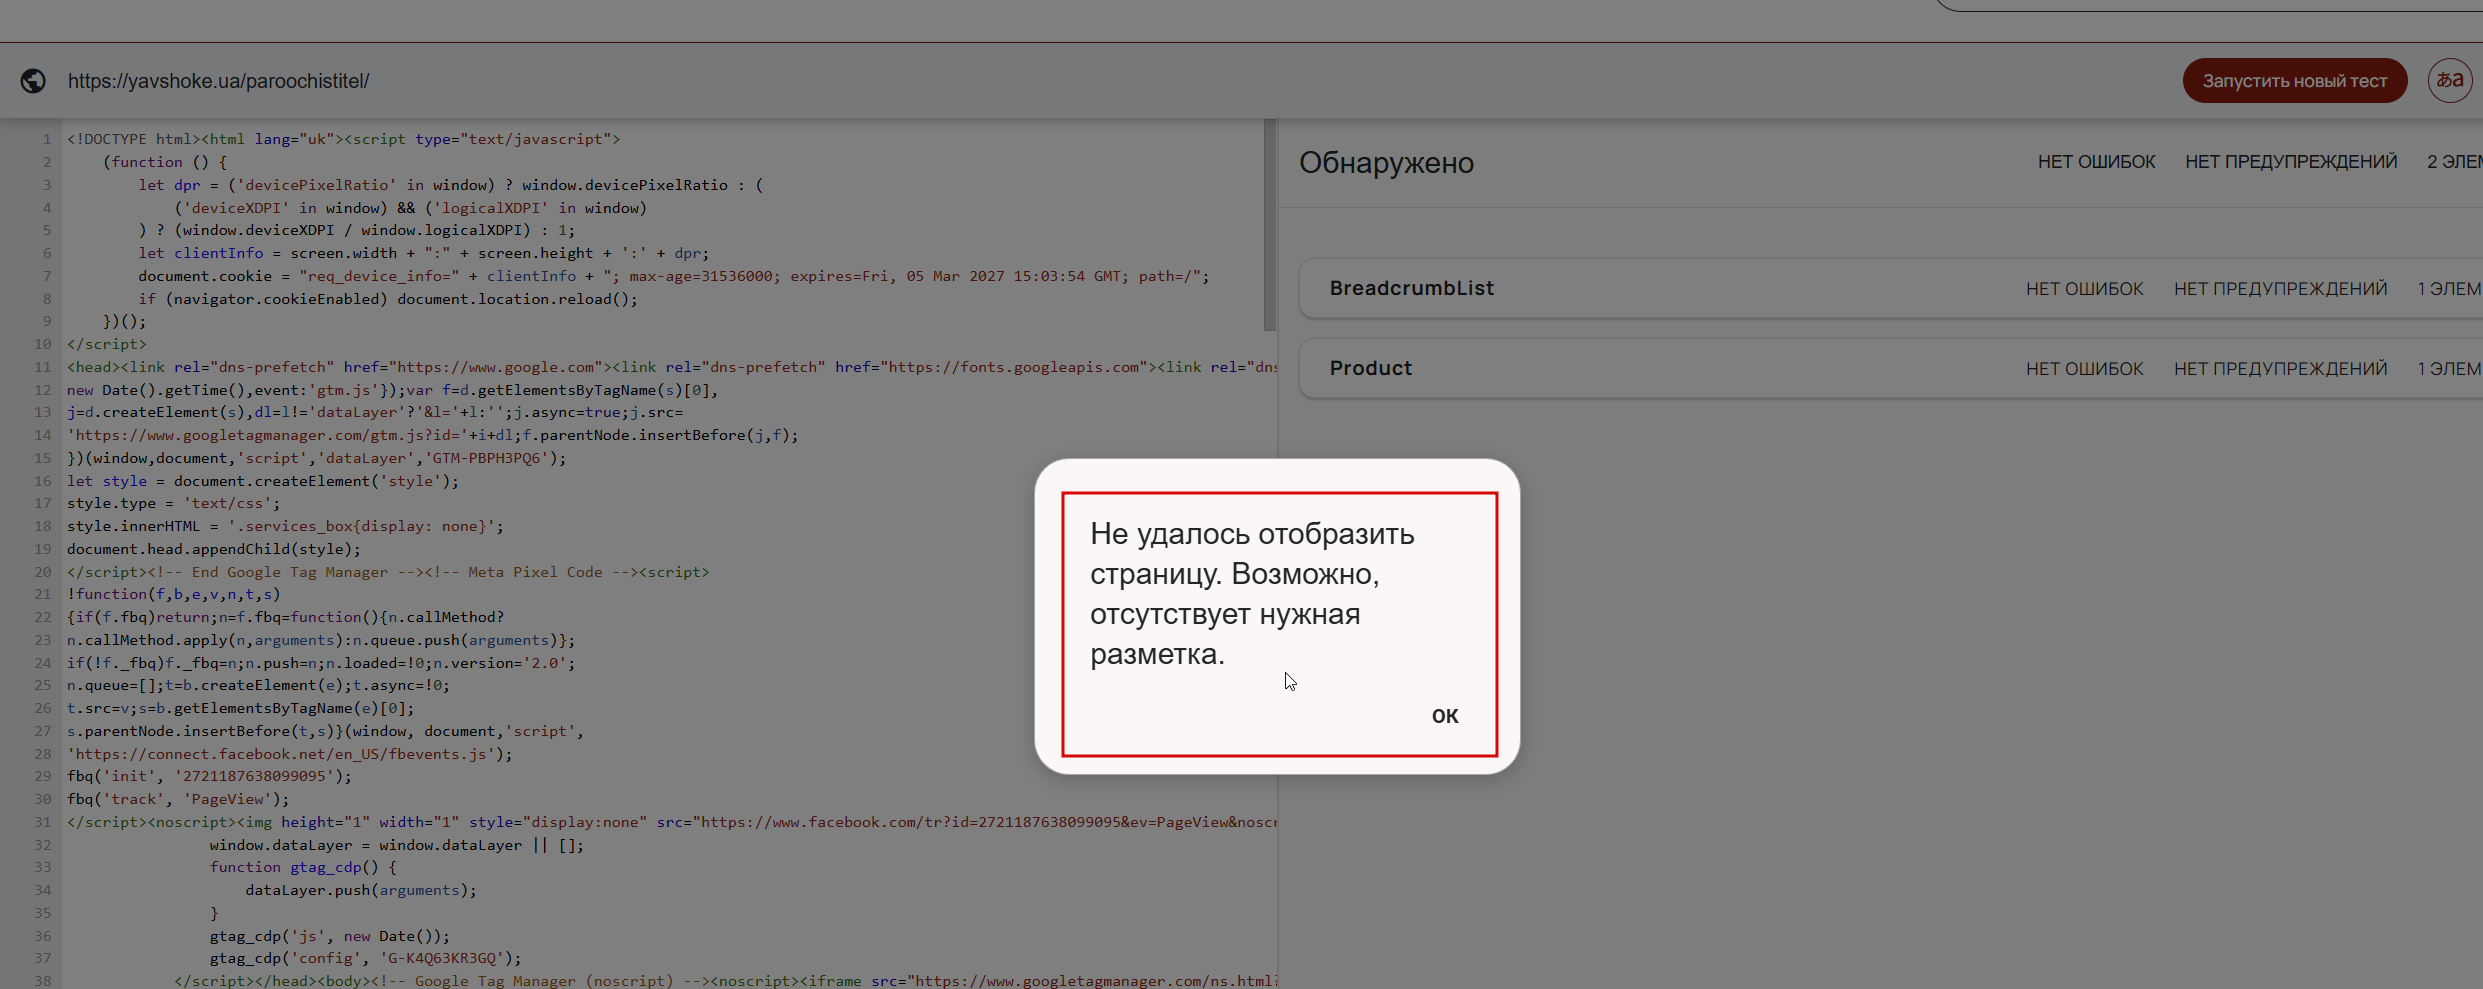Click the 'window.dataLayer = window.dataLayer' line
Screen dimensions: 2483x989
(397, 845)
